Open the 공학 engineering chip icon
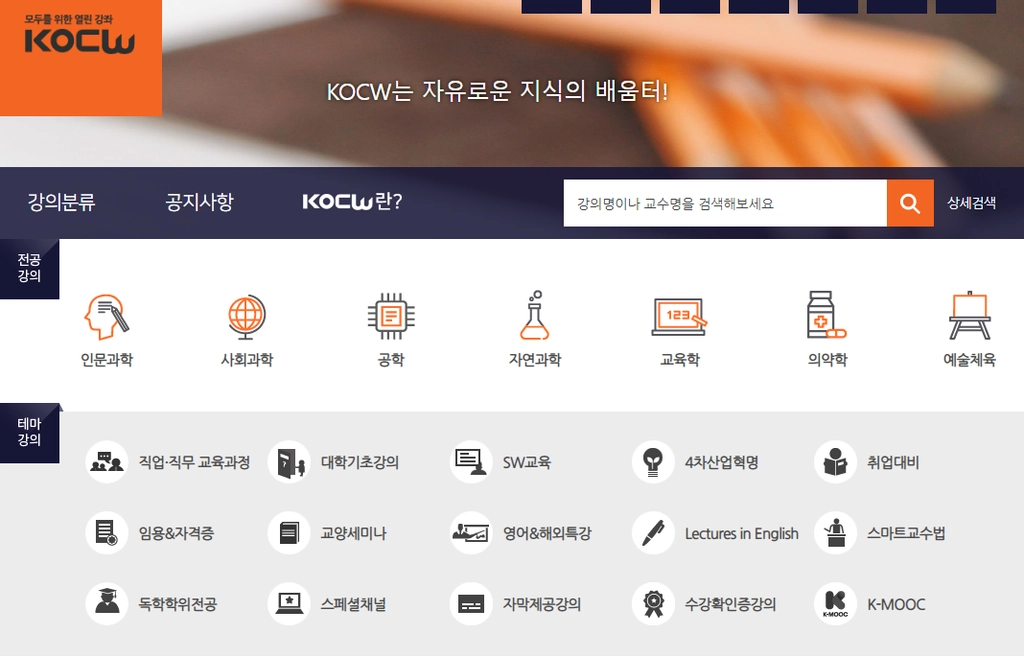The width and height of the screenshot is (1024, 663). (391, 316)
